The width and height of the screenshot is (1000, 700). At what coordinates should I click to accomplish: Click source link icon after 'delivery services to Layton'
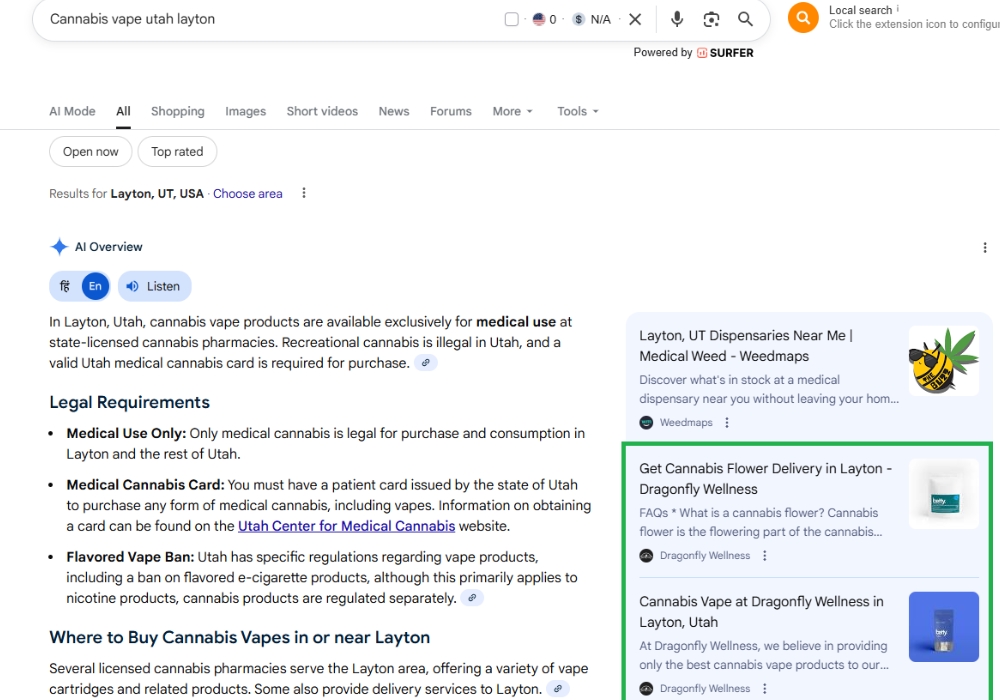(x=557, y=689)
